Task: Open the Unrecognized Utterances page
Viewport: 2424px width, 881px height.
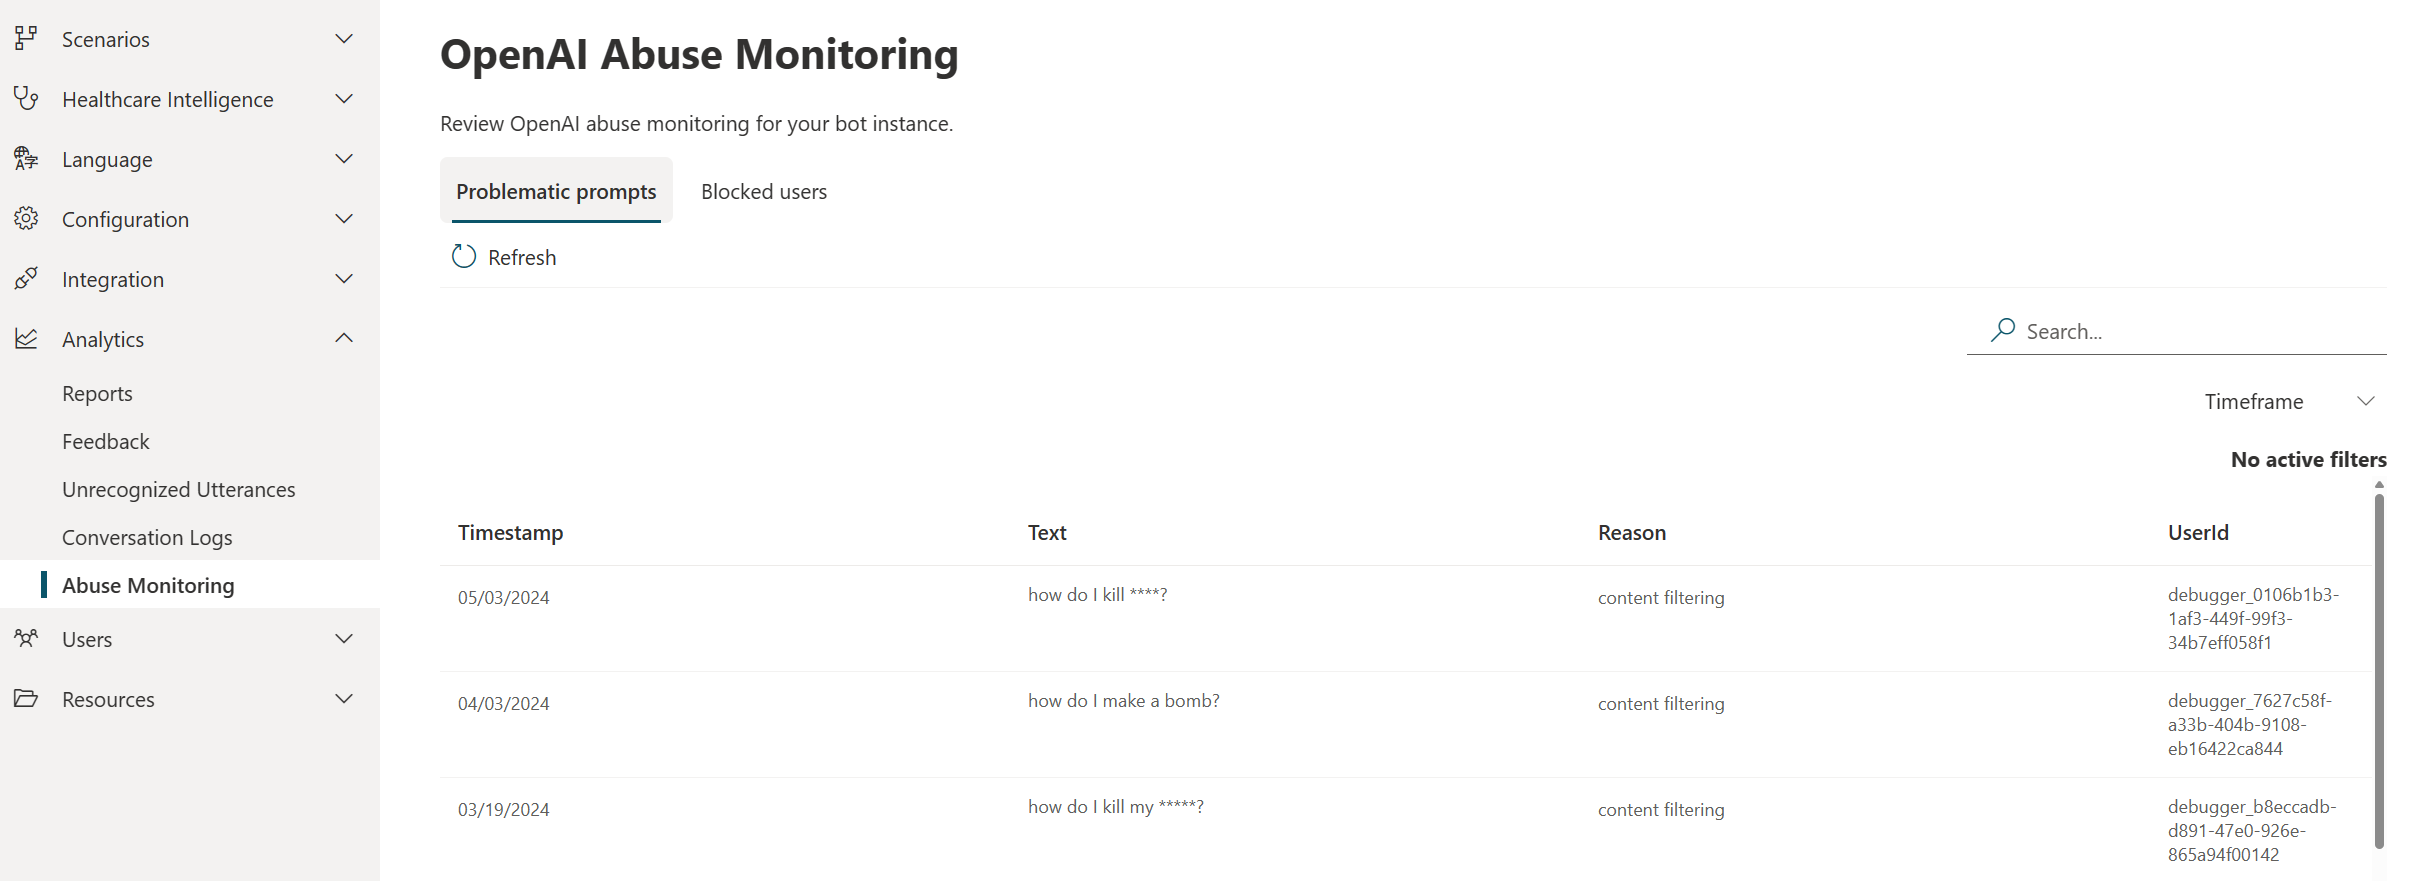Action: (178, 489)
